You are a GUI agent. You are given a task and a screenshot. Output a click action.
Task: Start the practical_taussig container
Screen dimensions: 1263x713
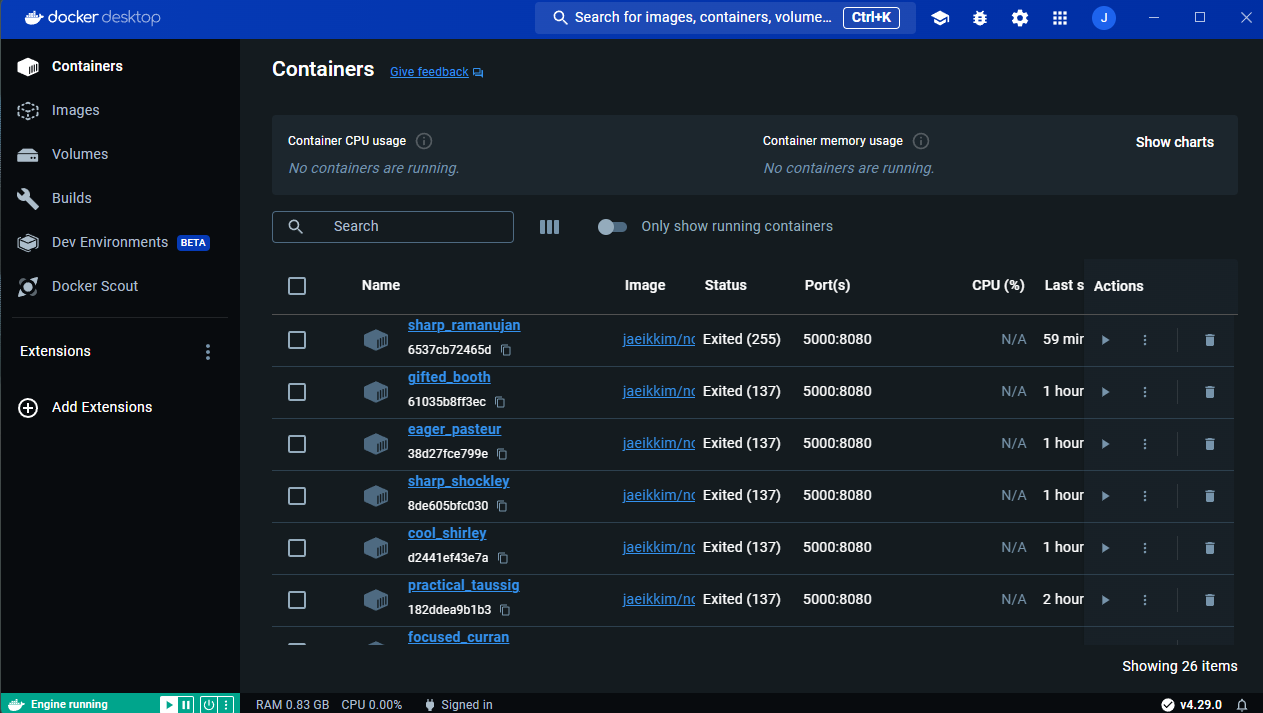tap(1105, 600)
